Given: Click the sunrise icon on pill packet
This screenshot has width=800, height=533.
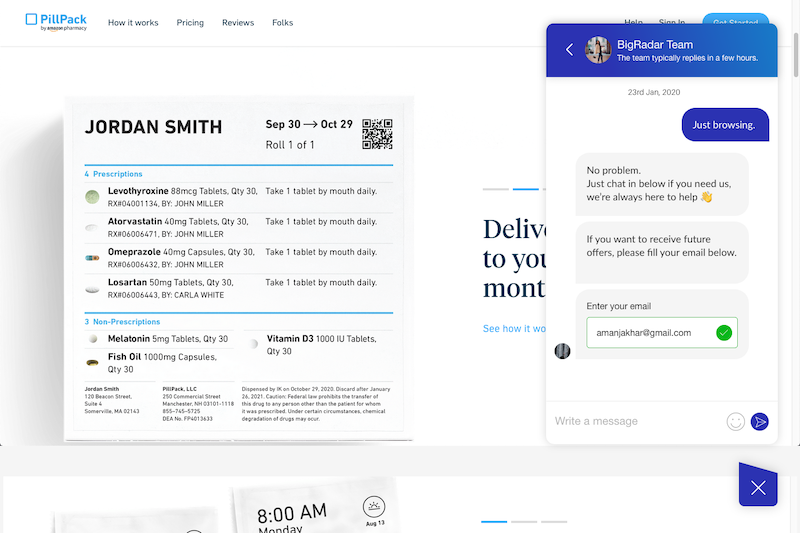Looking at the screenshot, I should 374,506.
